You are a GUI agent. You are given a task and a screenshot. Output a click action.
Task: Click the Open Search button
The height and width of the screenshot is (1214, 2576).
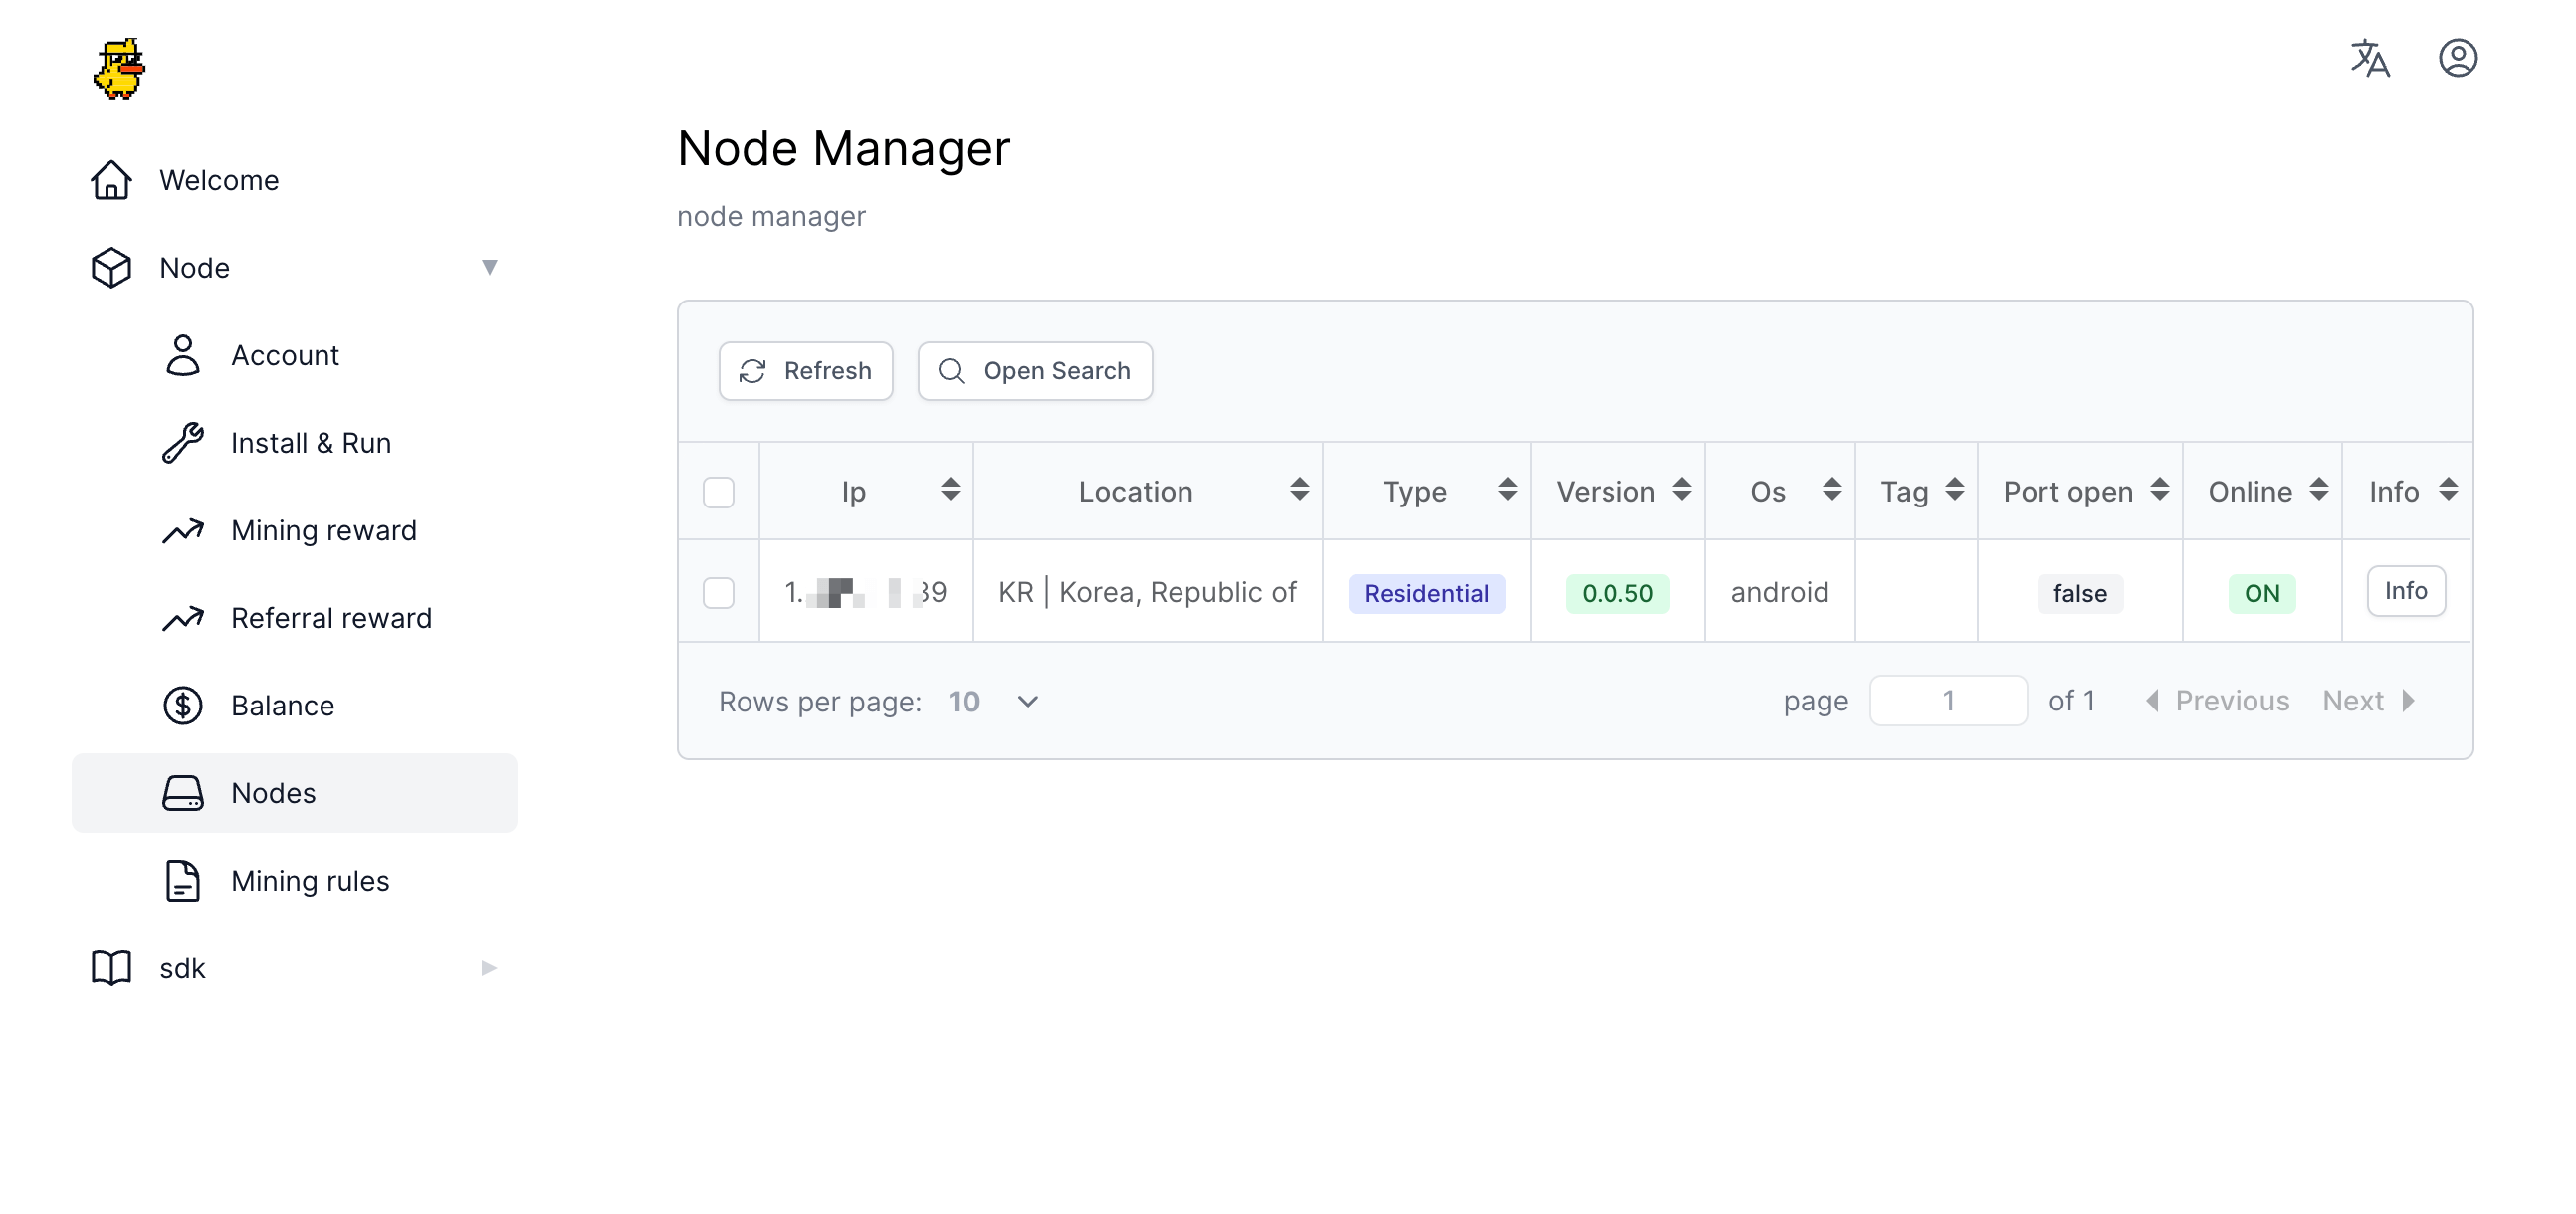pos(1034,371)
